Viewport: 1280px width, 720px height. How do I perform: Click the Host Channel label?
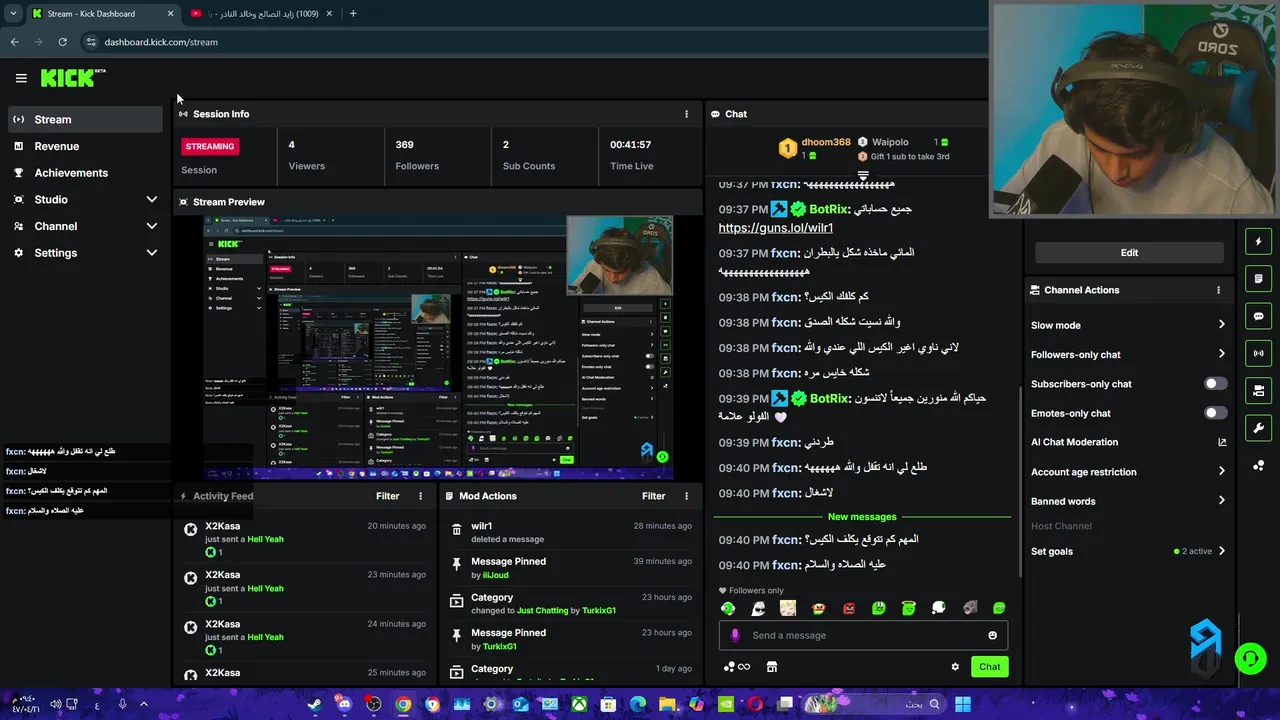coord(1061,526)
